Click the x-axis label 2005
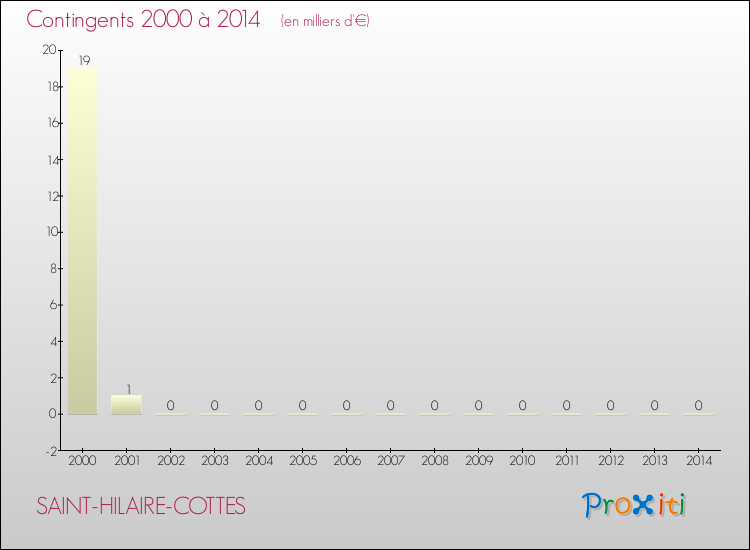The image size is (750, 550). pyautogui.click(x=303, y=461)
